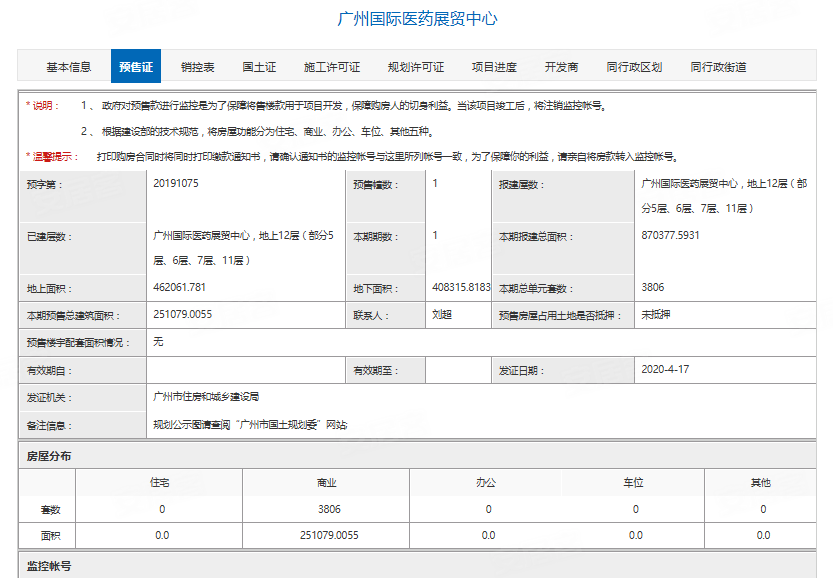
Task: Click the presale number 20191075
Action: [176, 184]
